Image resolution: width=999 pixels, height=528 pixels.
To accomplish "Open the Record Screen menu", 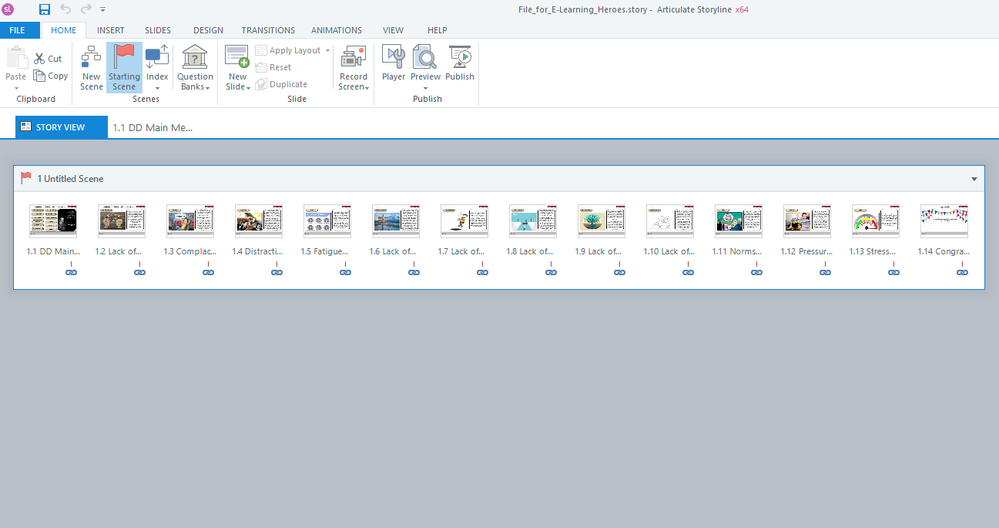I will (x=354, y=68).
